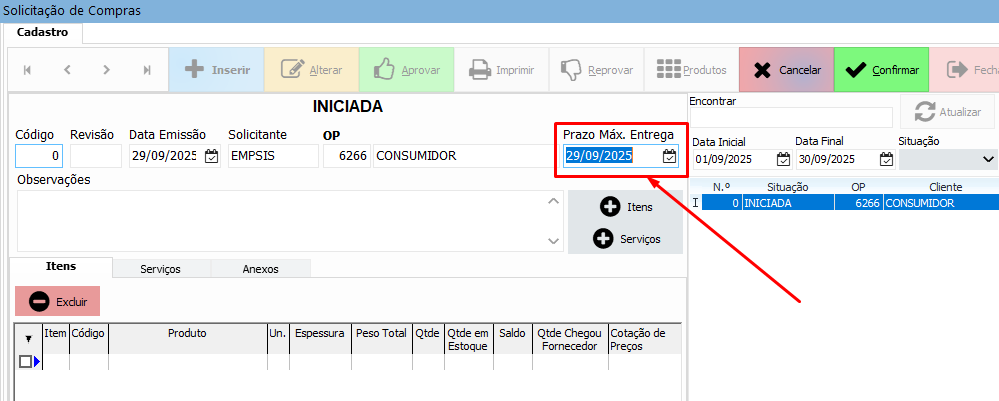
Task: Switch to the Serviços tab
Action: point(161,269)
